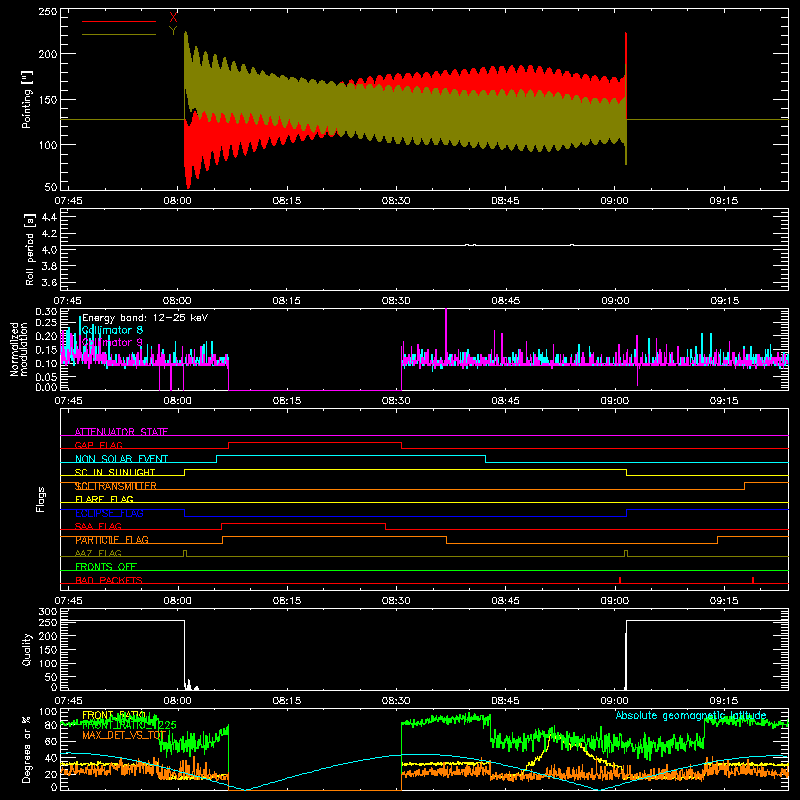
Task: Click the 0.05 tick on modulation axis
Action: pyautogui.click(x=46, y=377)
